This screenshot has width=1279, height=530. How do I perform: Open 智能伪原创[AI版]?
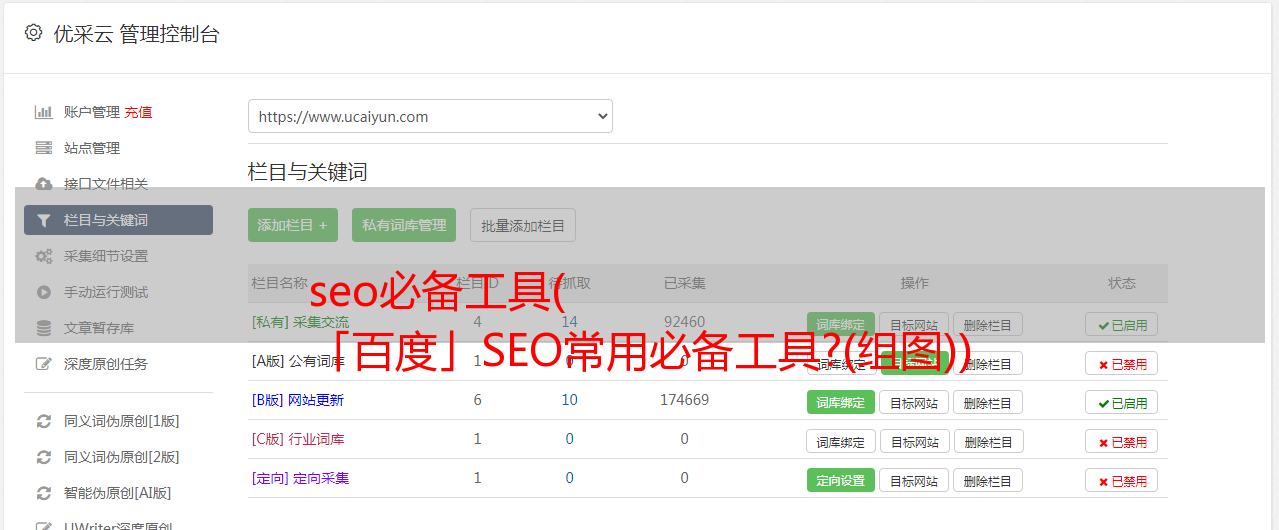click(x=118, y=493)
